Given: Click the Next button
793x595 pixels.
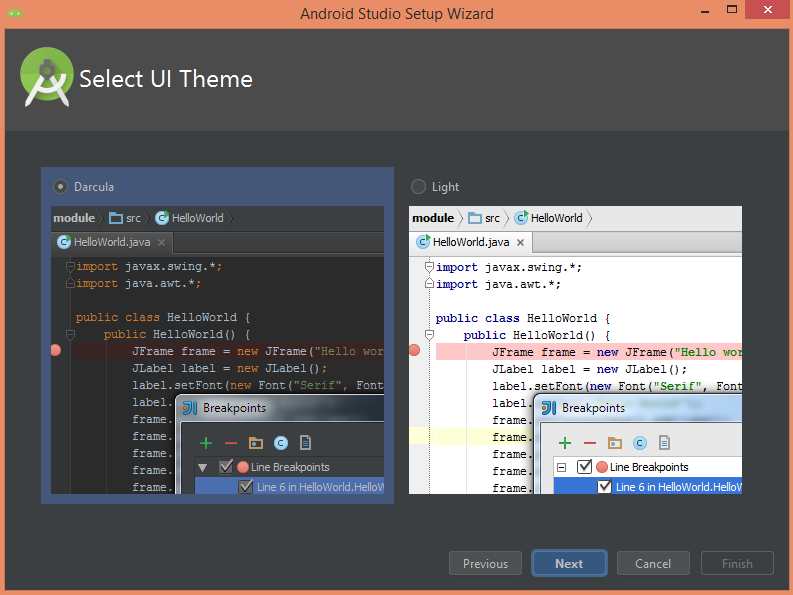Looking at the screenshot, I should (569, 563).
